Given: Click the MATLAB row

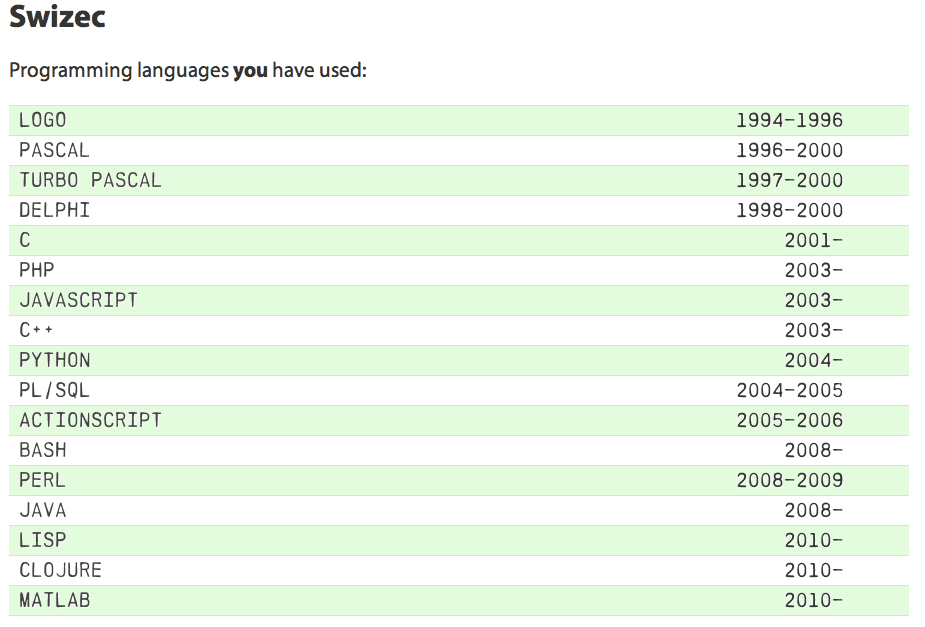Looking at the screenshot, I should point(459,600).
